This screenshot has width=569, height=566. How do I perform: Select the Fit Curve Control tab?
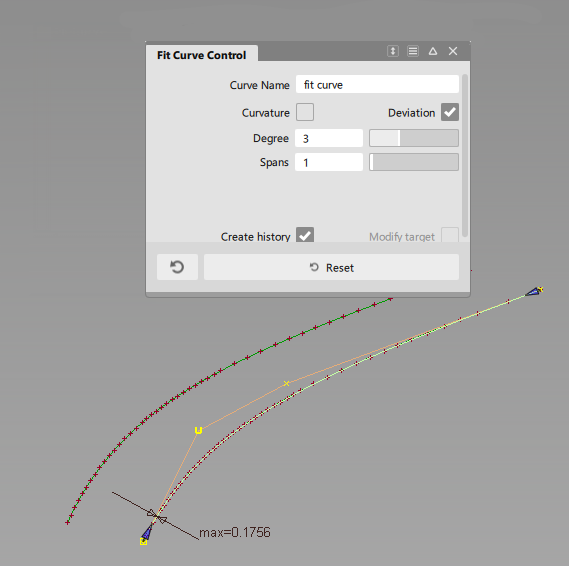click(x=202, y=55)
